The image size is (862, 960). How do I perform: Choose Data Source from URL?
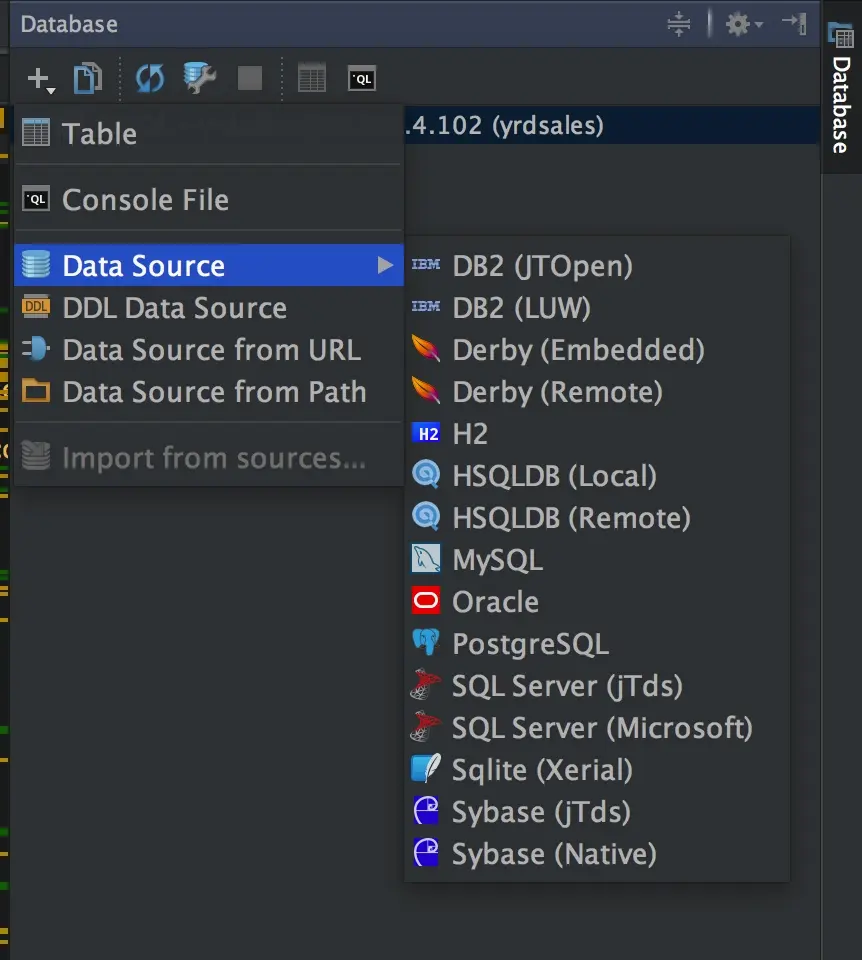[211, 350]
